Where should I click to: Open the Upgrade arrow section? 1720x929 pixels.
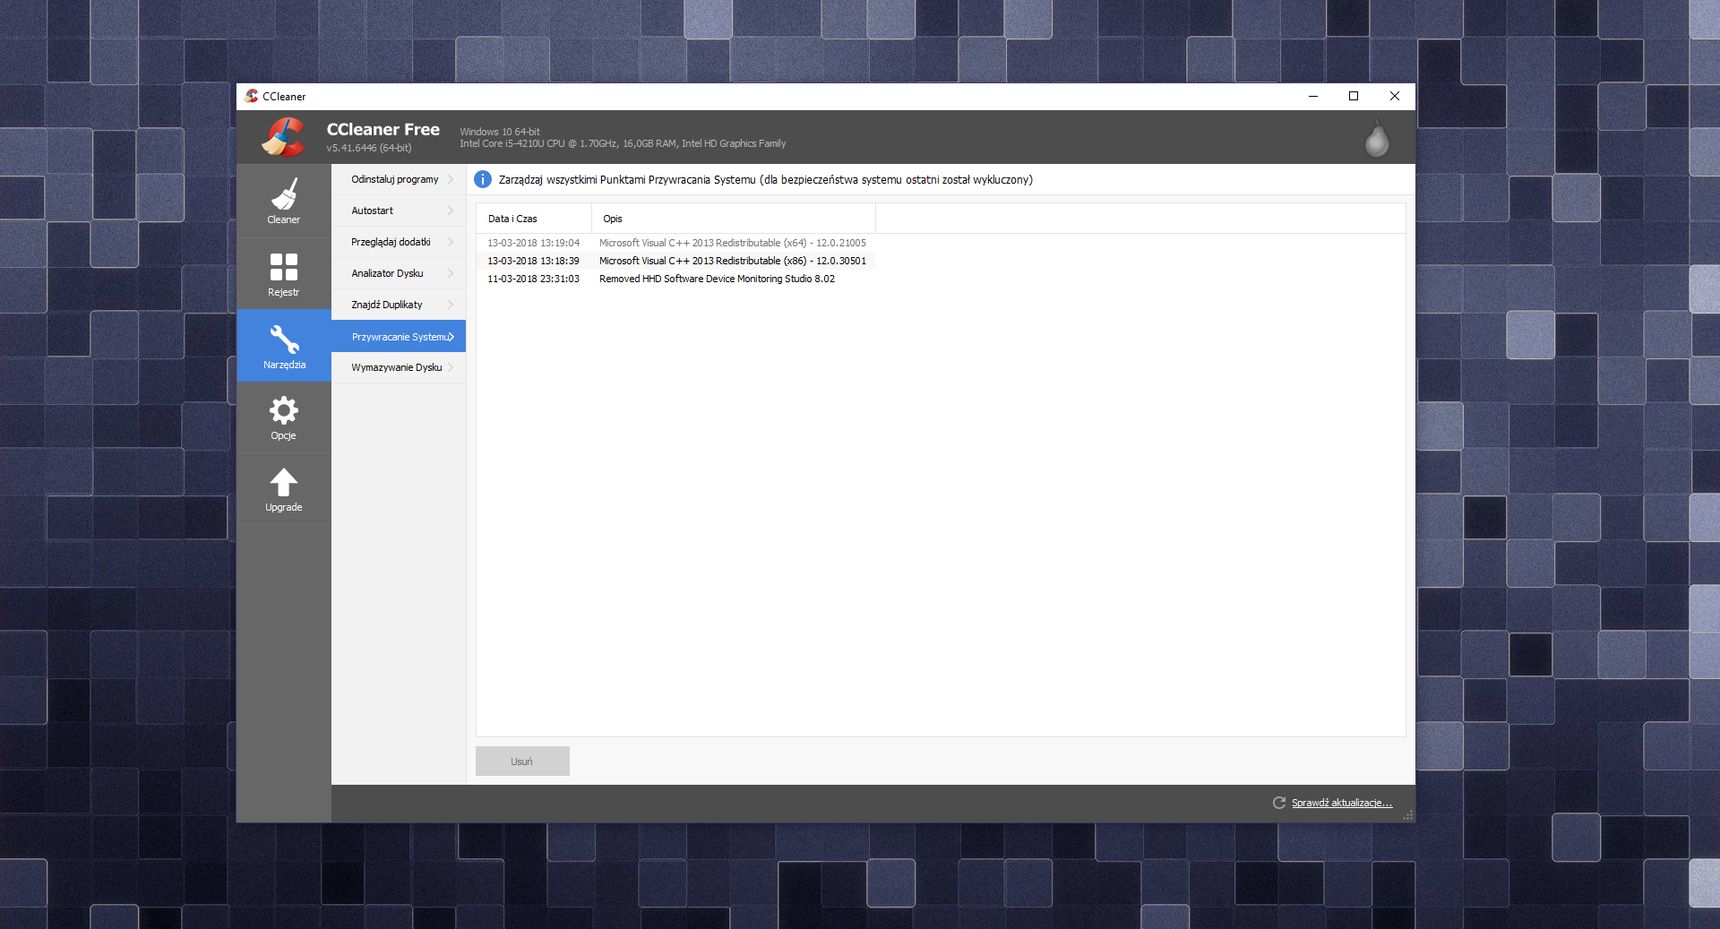(284, 490)
